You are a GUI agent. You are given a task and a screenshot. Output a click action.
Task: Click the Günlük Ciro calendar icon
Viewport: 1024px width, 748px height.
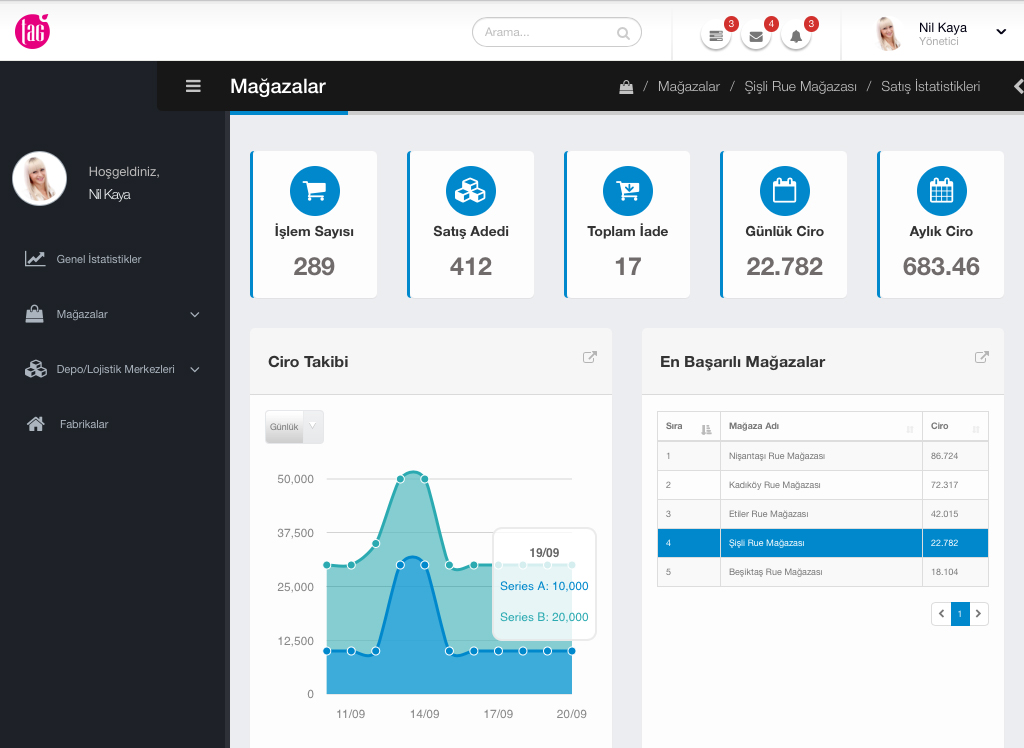(x=784, y=191)
